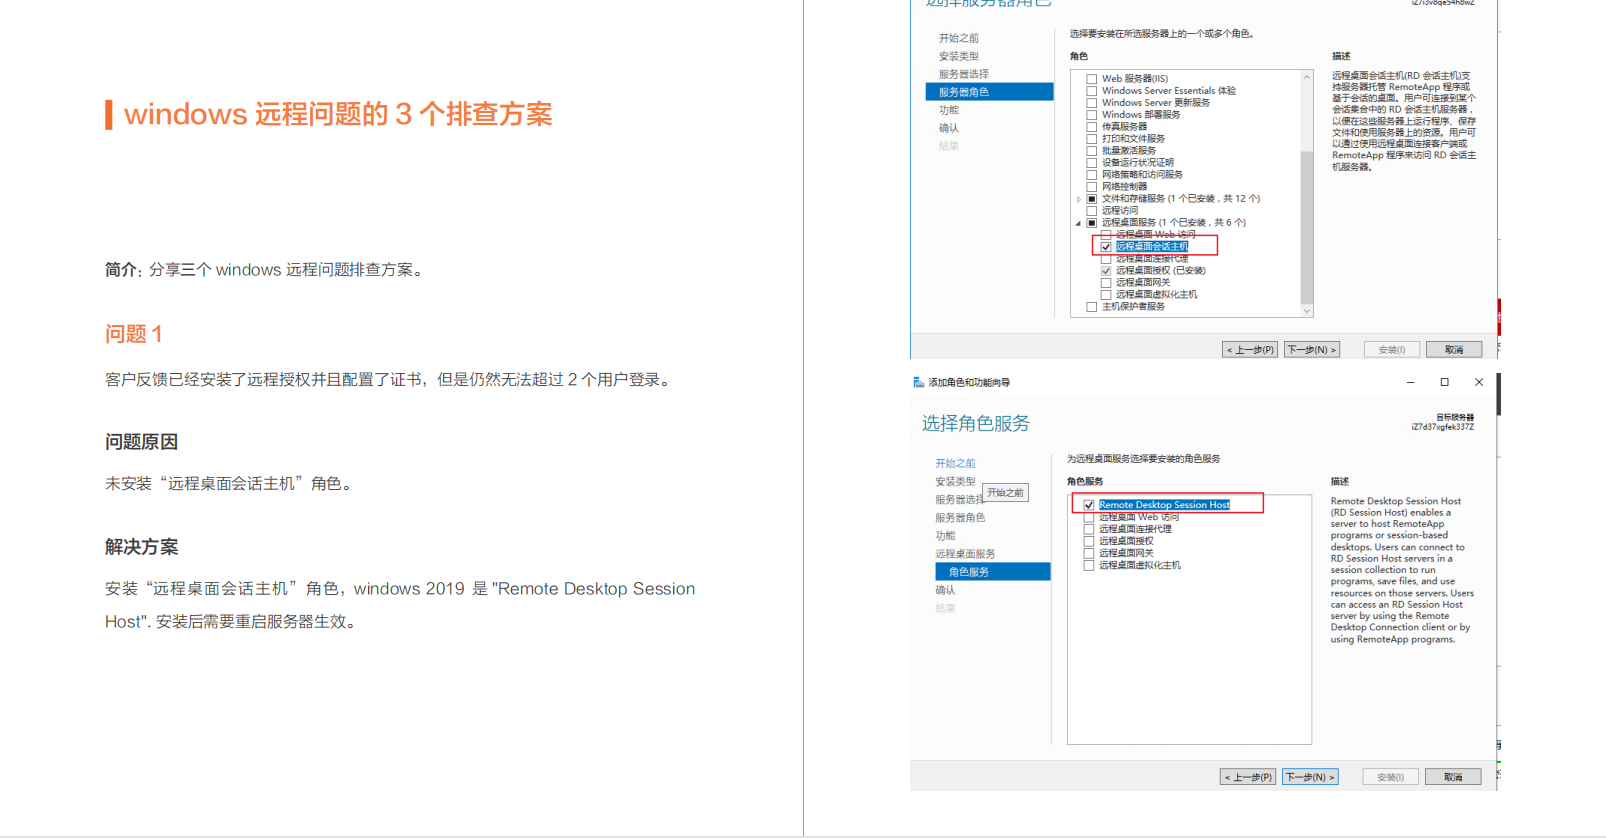Image resolution: width=1606 pixels, height=838 pixels.
Task: Collapse the 远程桌面服务 tree node
Action: pos(1078,223)
